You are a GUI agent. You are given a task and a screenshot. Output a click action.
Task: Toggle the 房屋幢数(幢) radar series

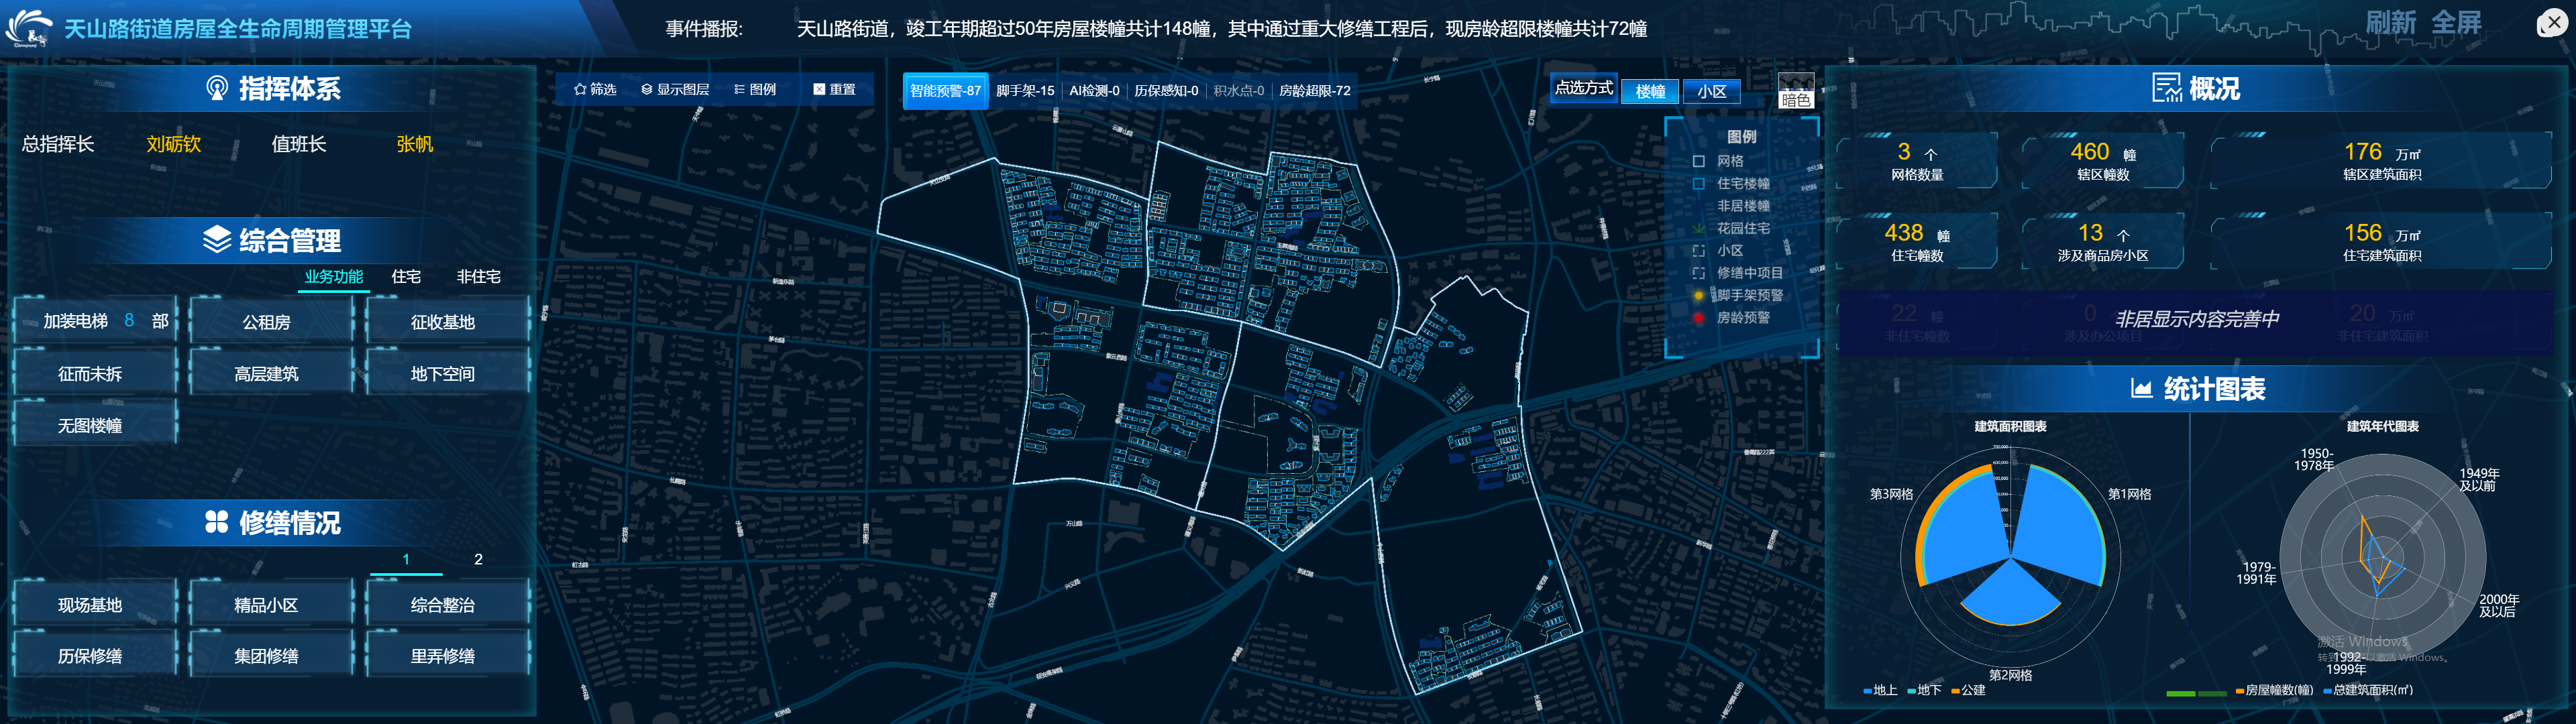click(x=2274, y=690)
